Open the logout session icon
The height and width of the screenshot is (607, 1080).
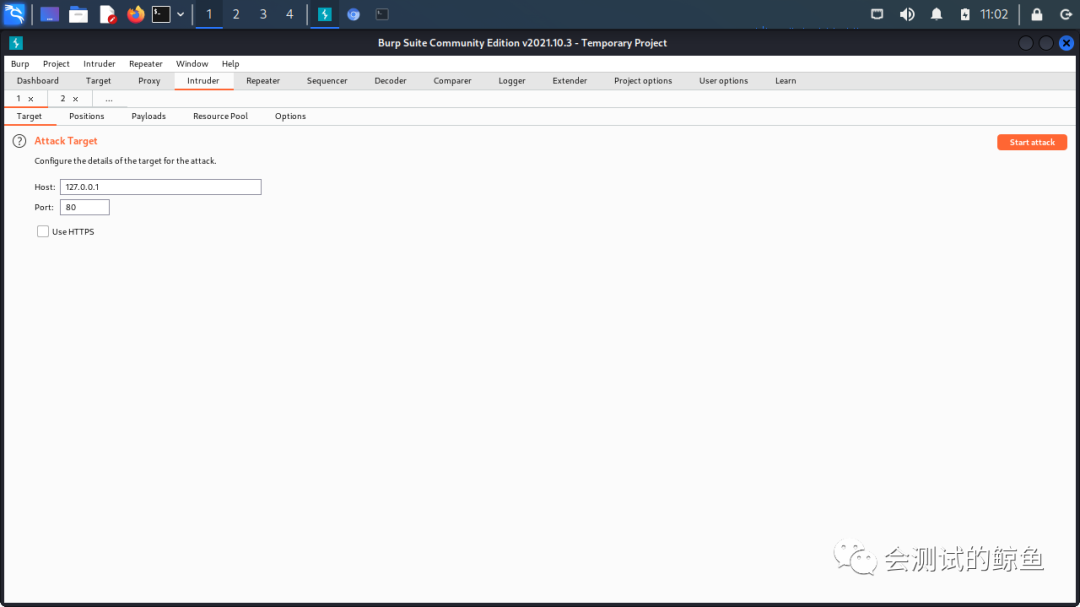(x=1066, y=14)
